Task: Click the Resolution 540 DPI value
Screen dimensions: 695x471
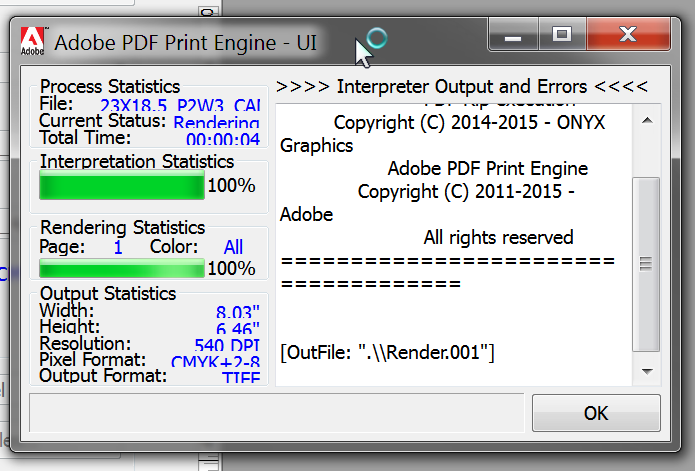Action: pos(226,345)
